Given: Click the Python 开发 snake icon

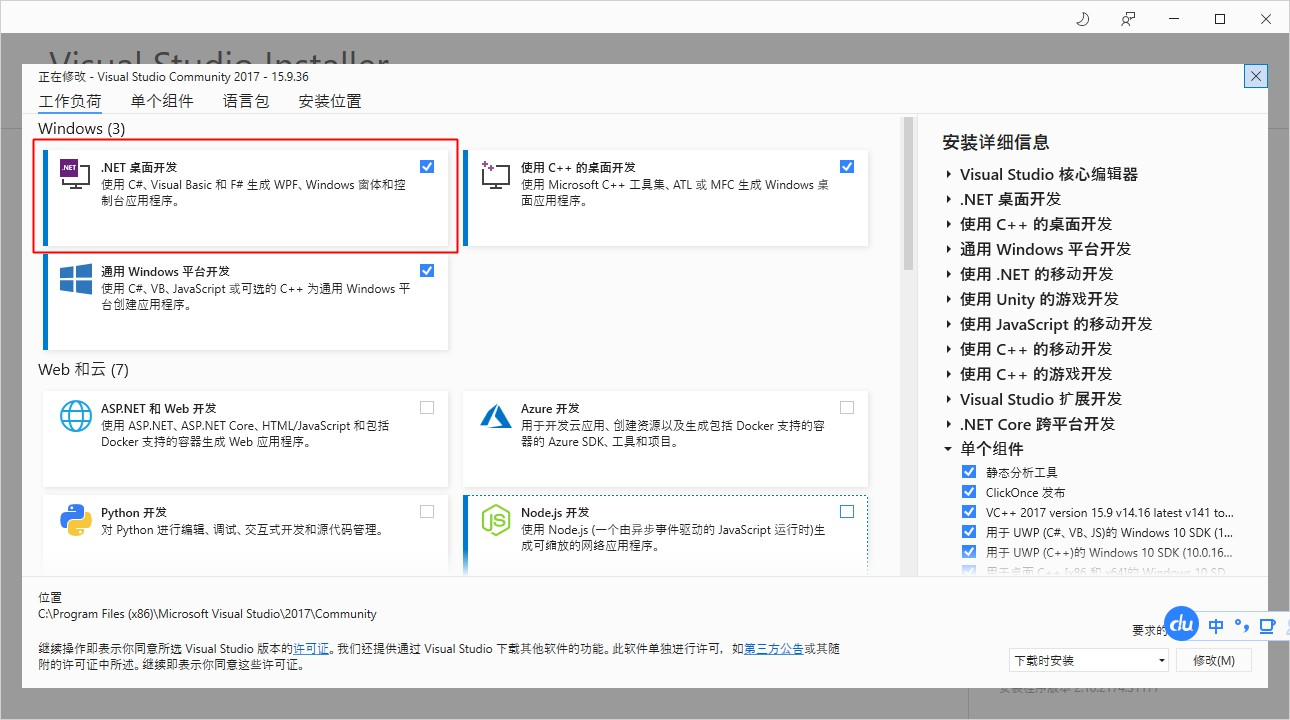Looking at the screenshot, I should click(x=75, y=520).
